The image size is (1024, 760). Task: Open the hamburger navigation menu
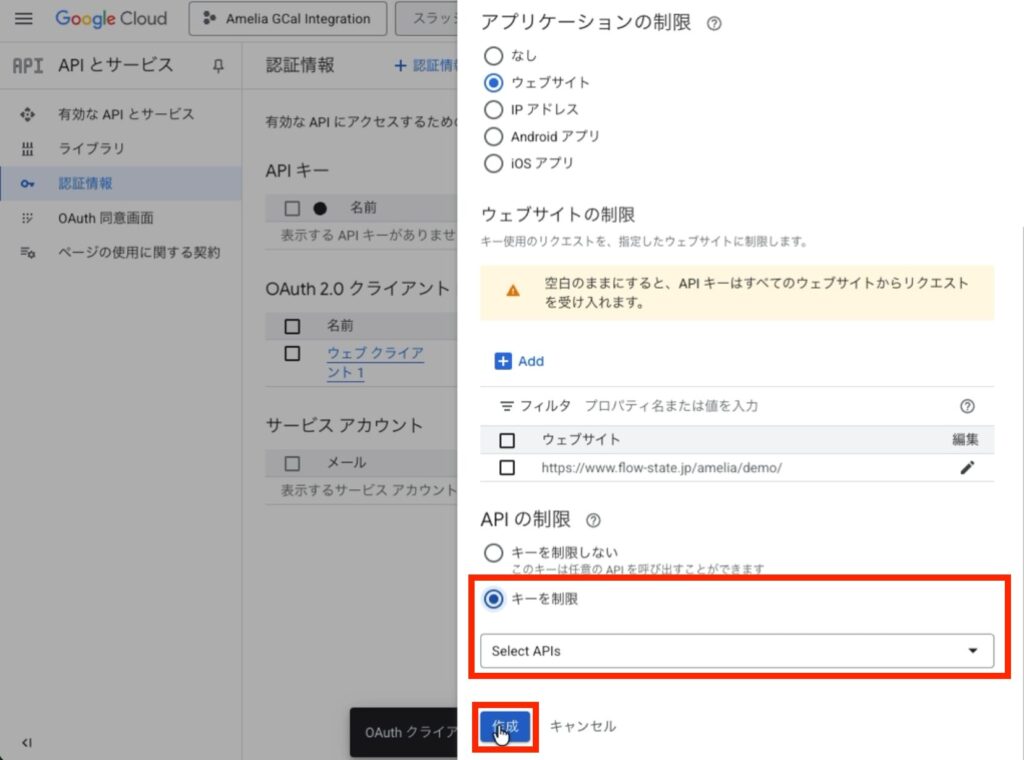click(24, 19)
